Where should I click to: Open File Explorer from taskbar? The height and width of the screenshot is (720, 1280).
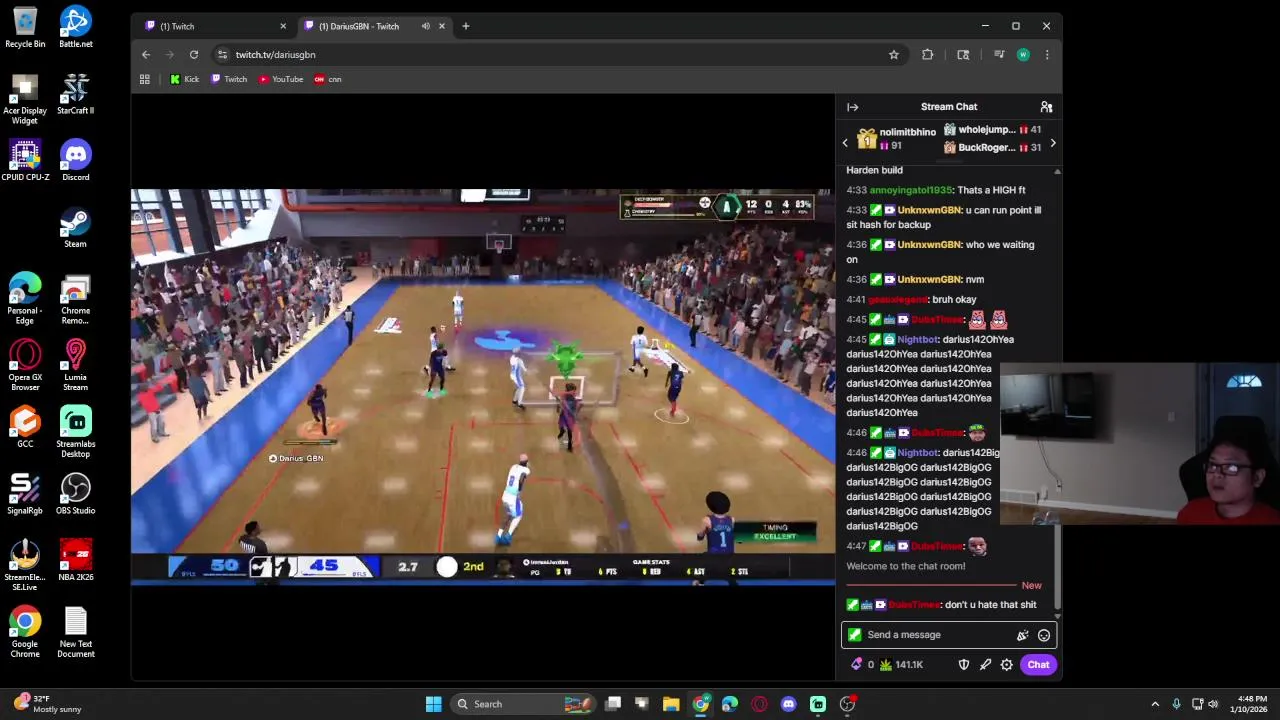pyautogui.click(x=671, y=704)
